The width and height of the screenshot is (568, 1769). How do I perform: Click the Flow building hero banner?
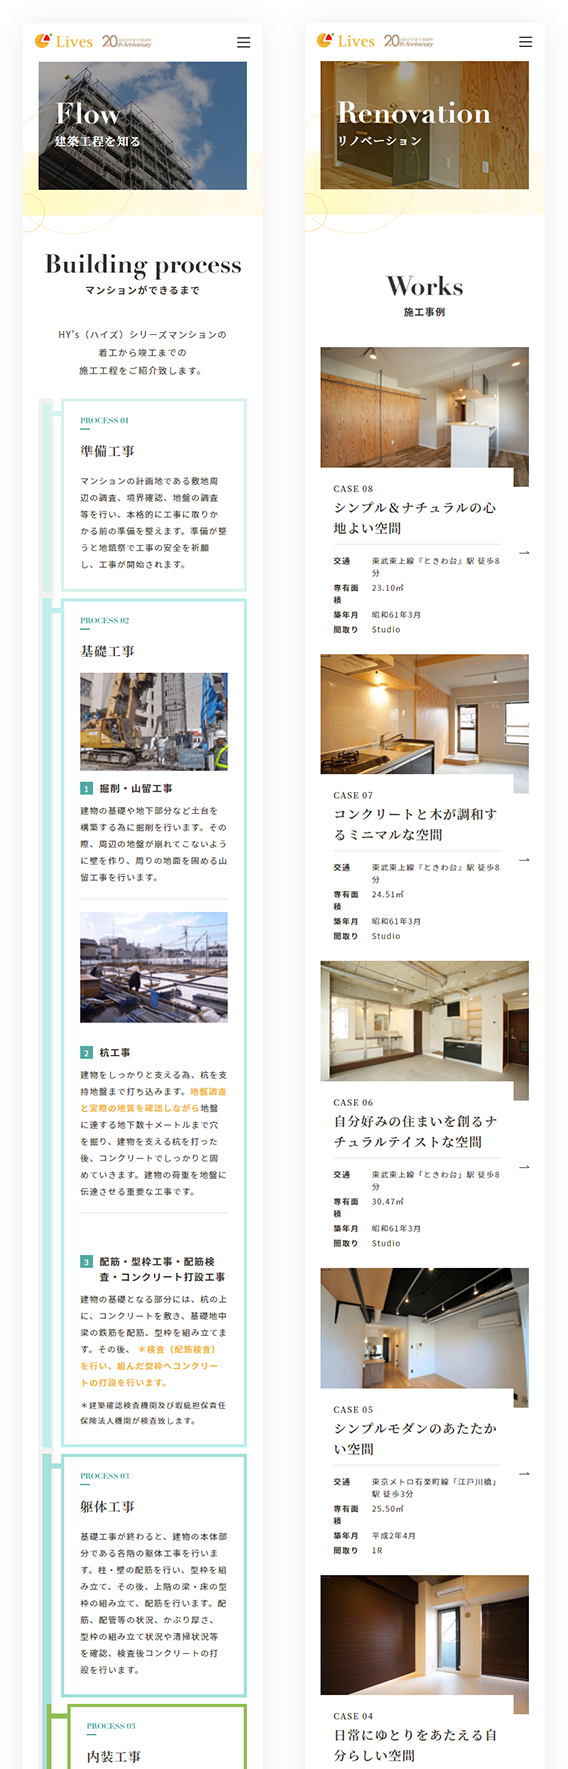pos(143,126)
